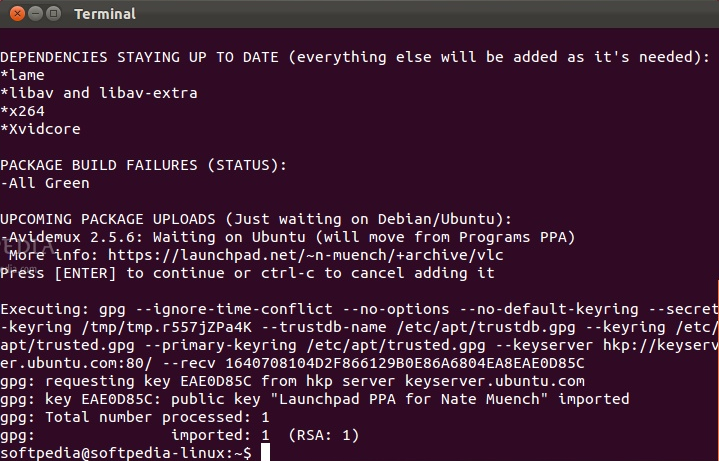Click the softpedia@softpedia-linux prompt text
The height and width of the screenshot is (461, 719).
(x=126, y=453)
